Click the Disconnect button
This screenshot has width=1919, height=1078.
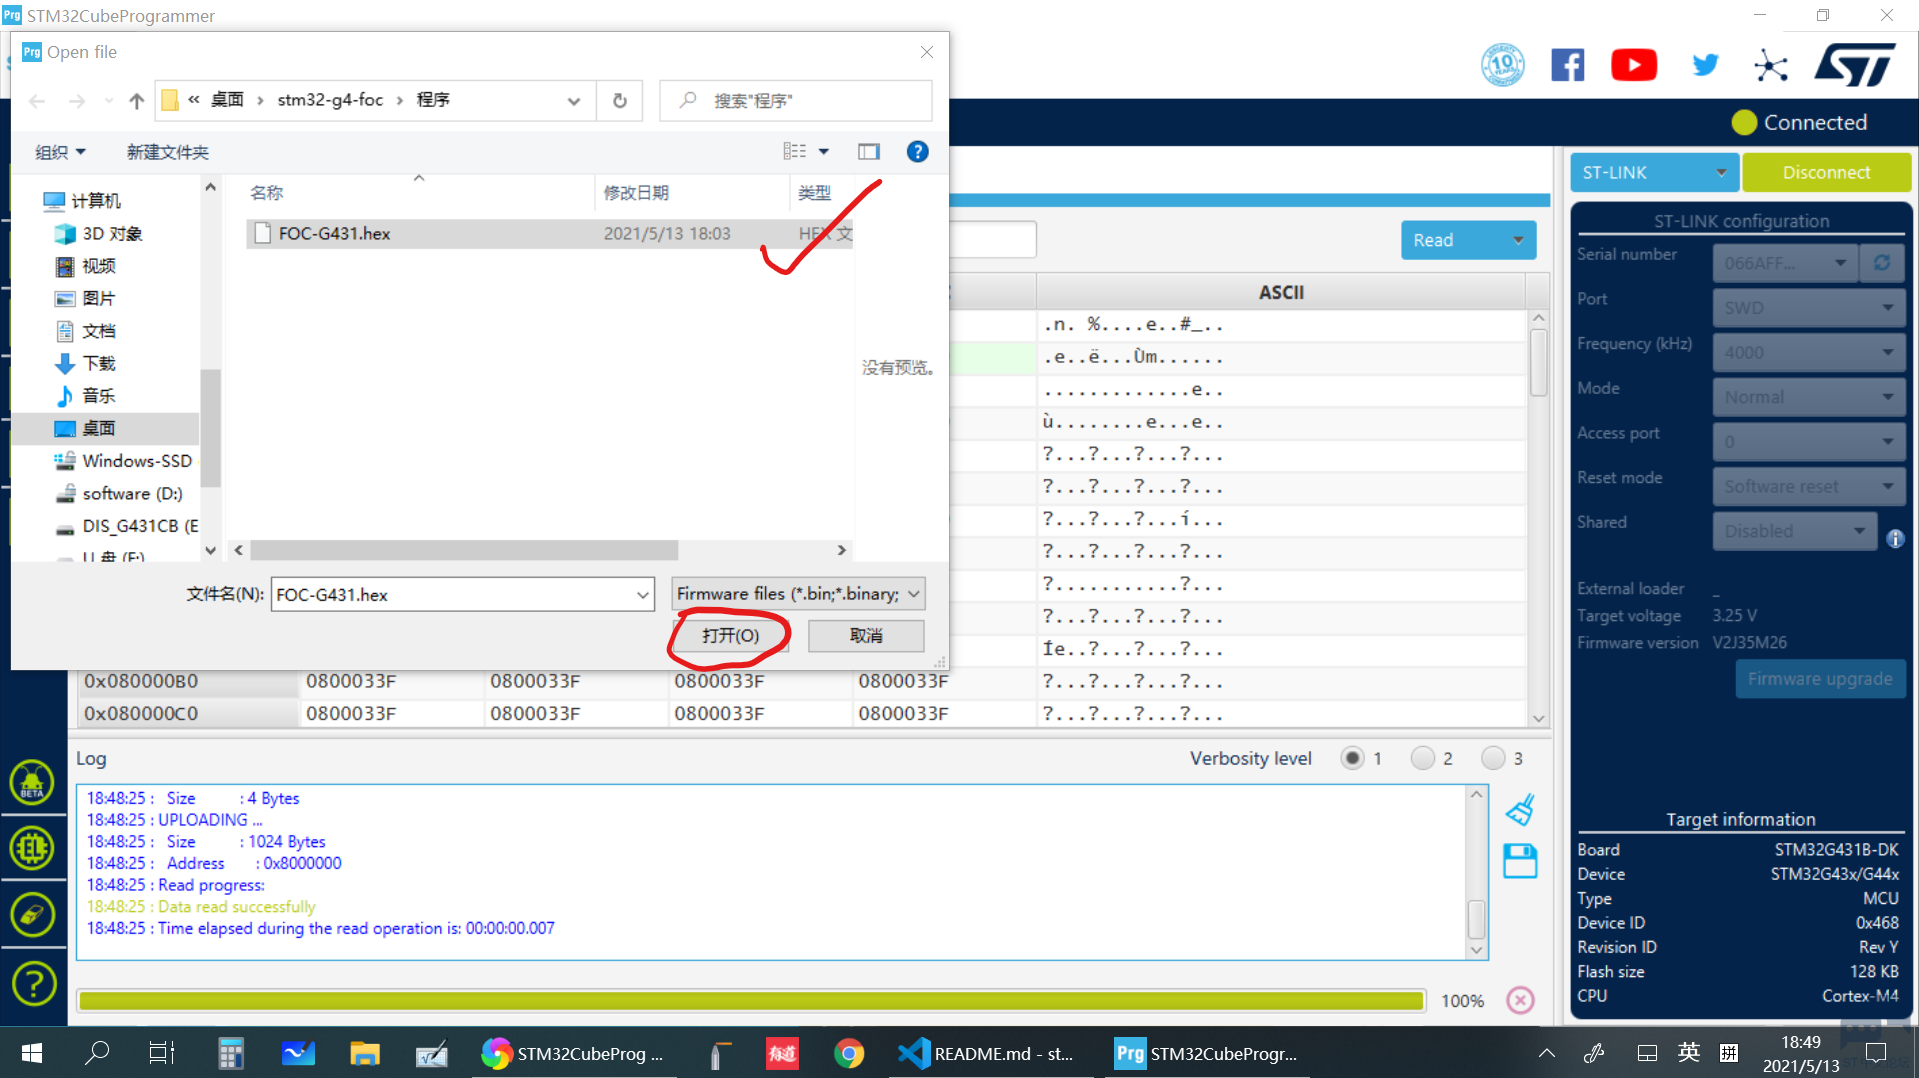pos(1826,172)
